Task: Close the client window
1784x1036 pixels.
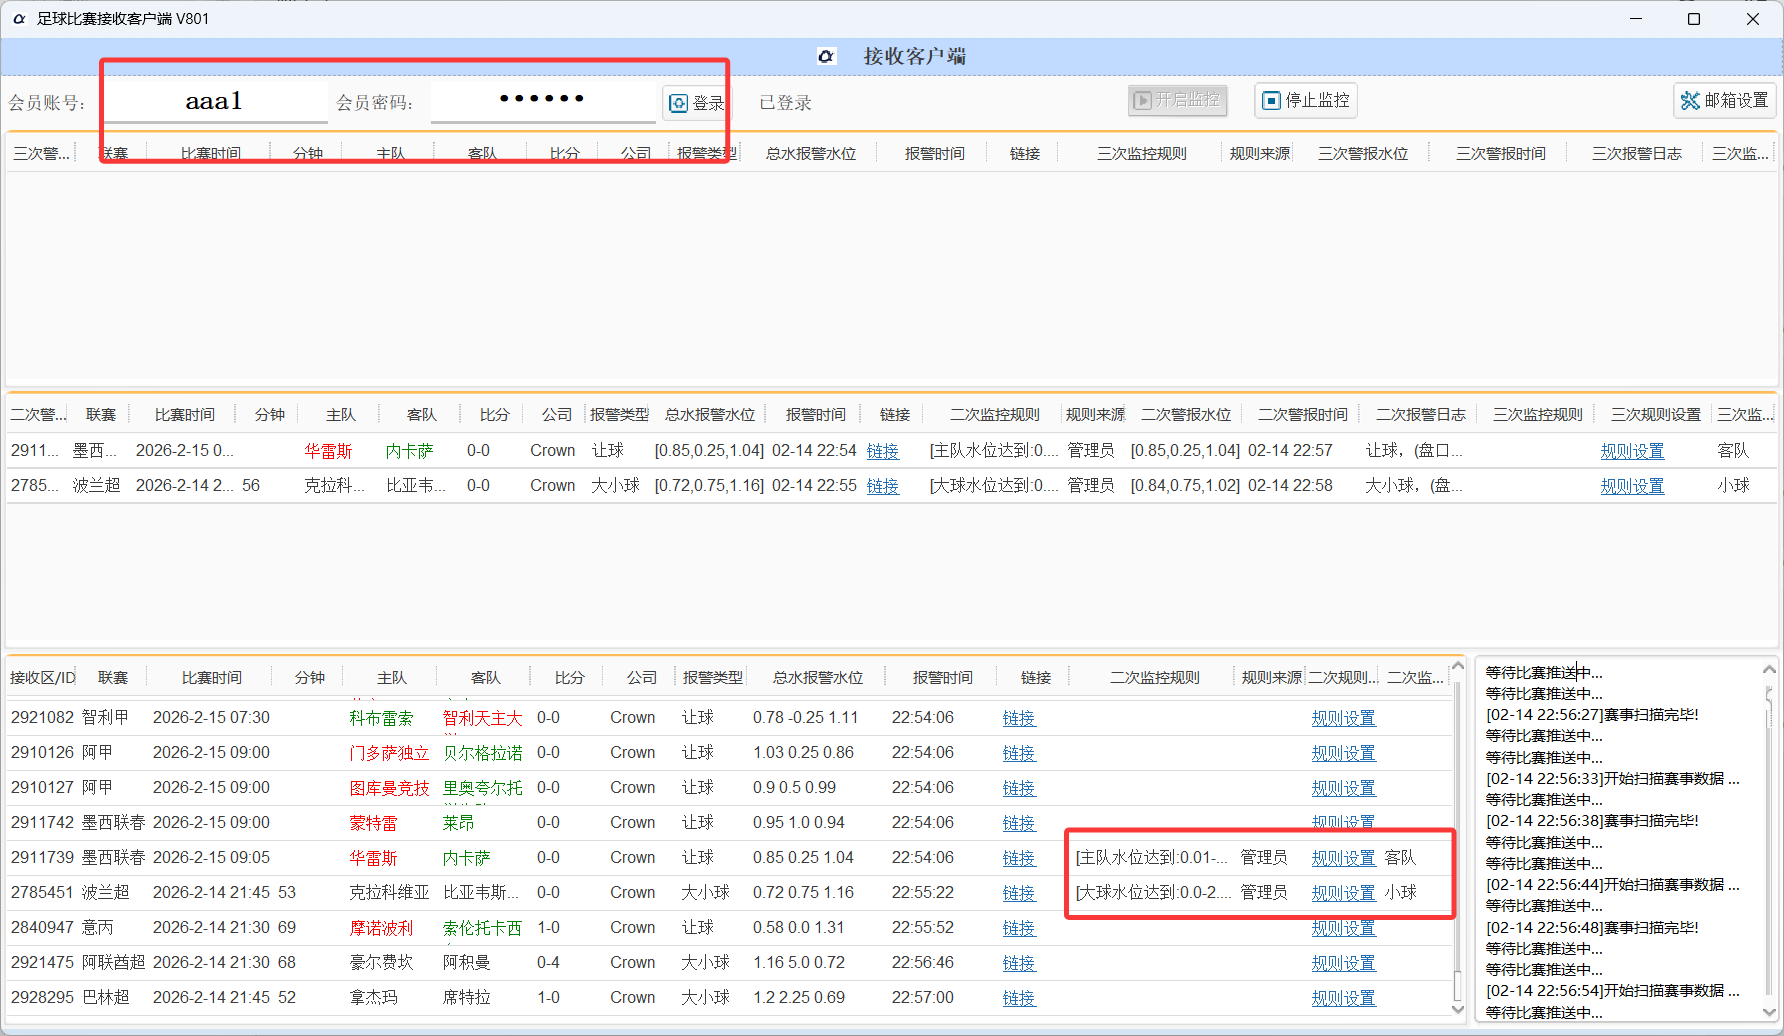Action: tap(1753, 18)
